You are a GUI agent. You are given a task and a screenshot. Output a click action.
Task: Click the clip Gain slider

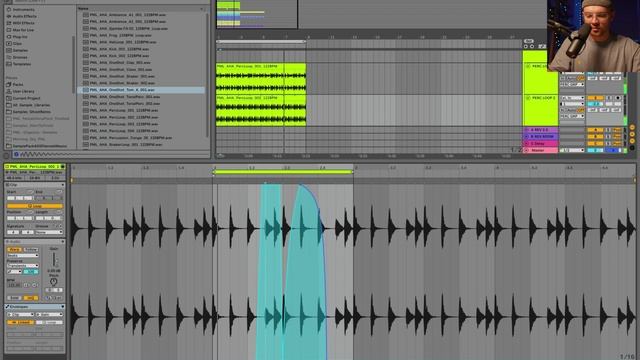tap(53, 260)
